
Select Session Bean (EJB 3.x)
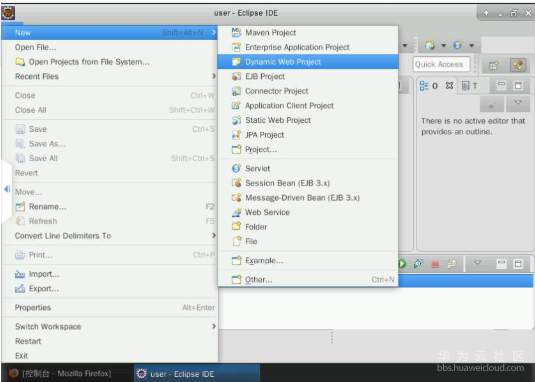308,183
